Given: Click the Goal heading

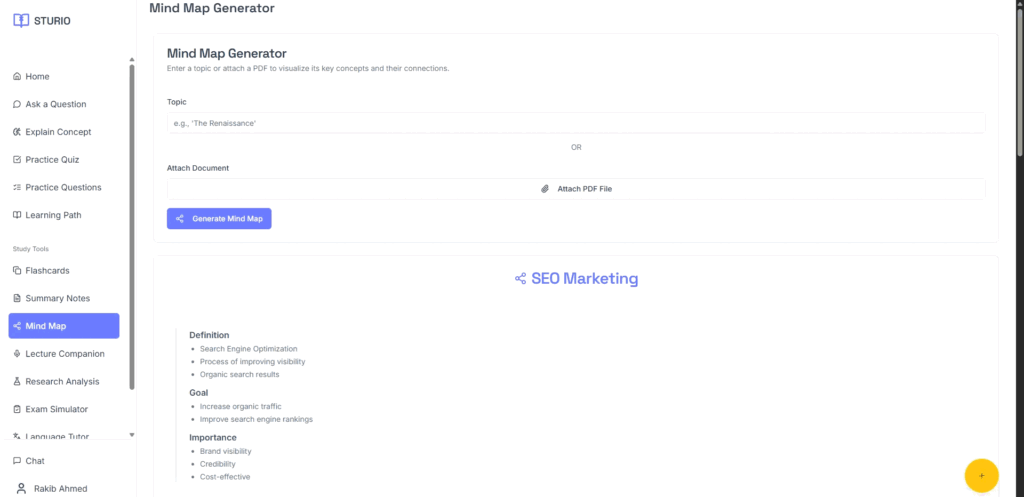Looking at the screenshot, I should coord(199,393).
